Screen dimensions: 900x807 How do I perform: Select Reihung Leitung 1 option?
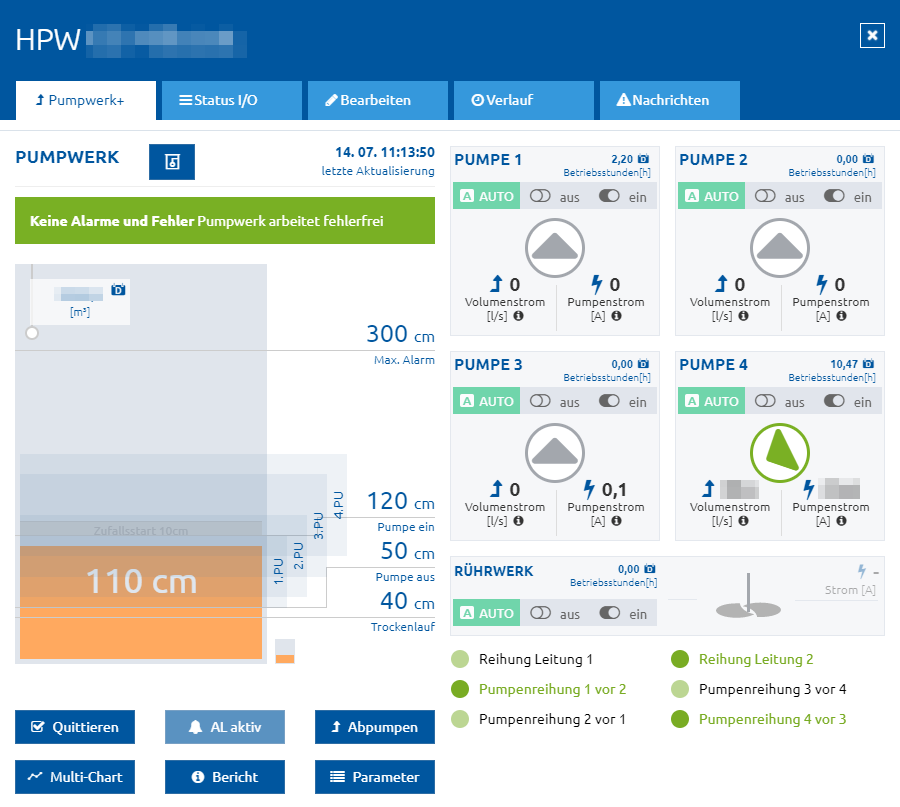(522, 659)
